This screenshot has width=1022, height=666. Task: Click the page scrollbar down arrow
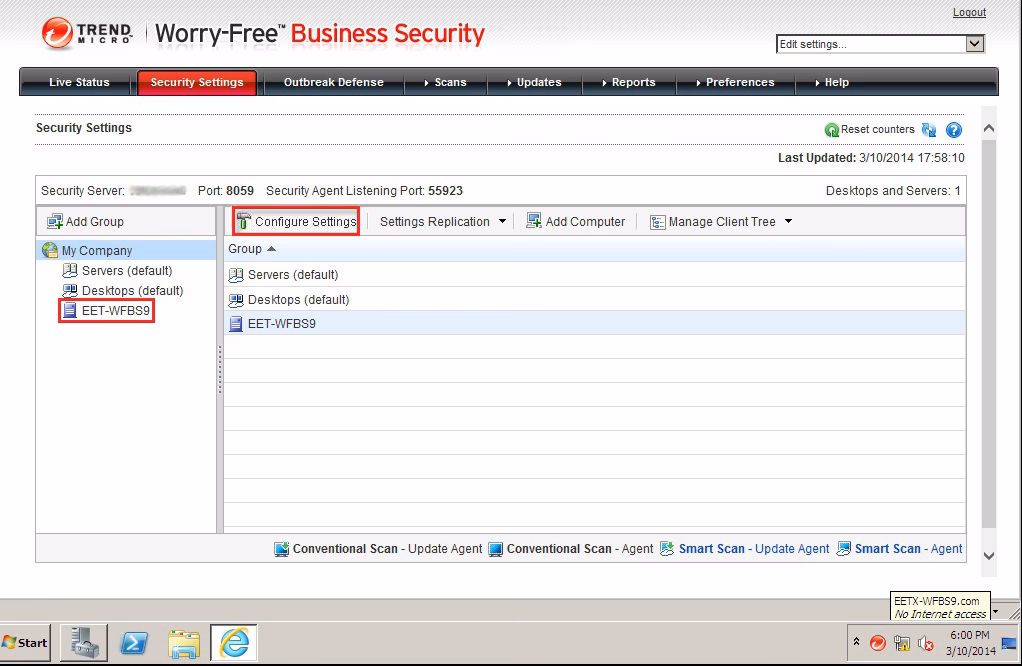pos(989,556)
